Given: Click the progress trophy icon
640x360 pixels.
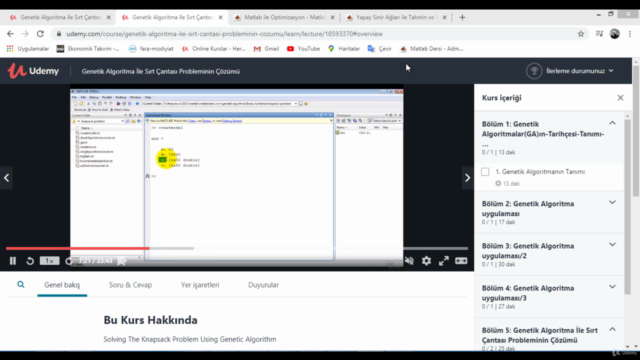Looking at the screenshot, I should point(534,71).
